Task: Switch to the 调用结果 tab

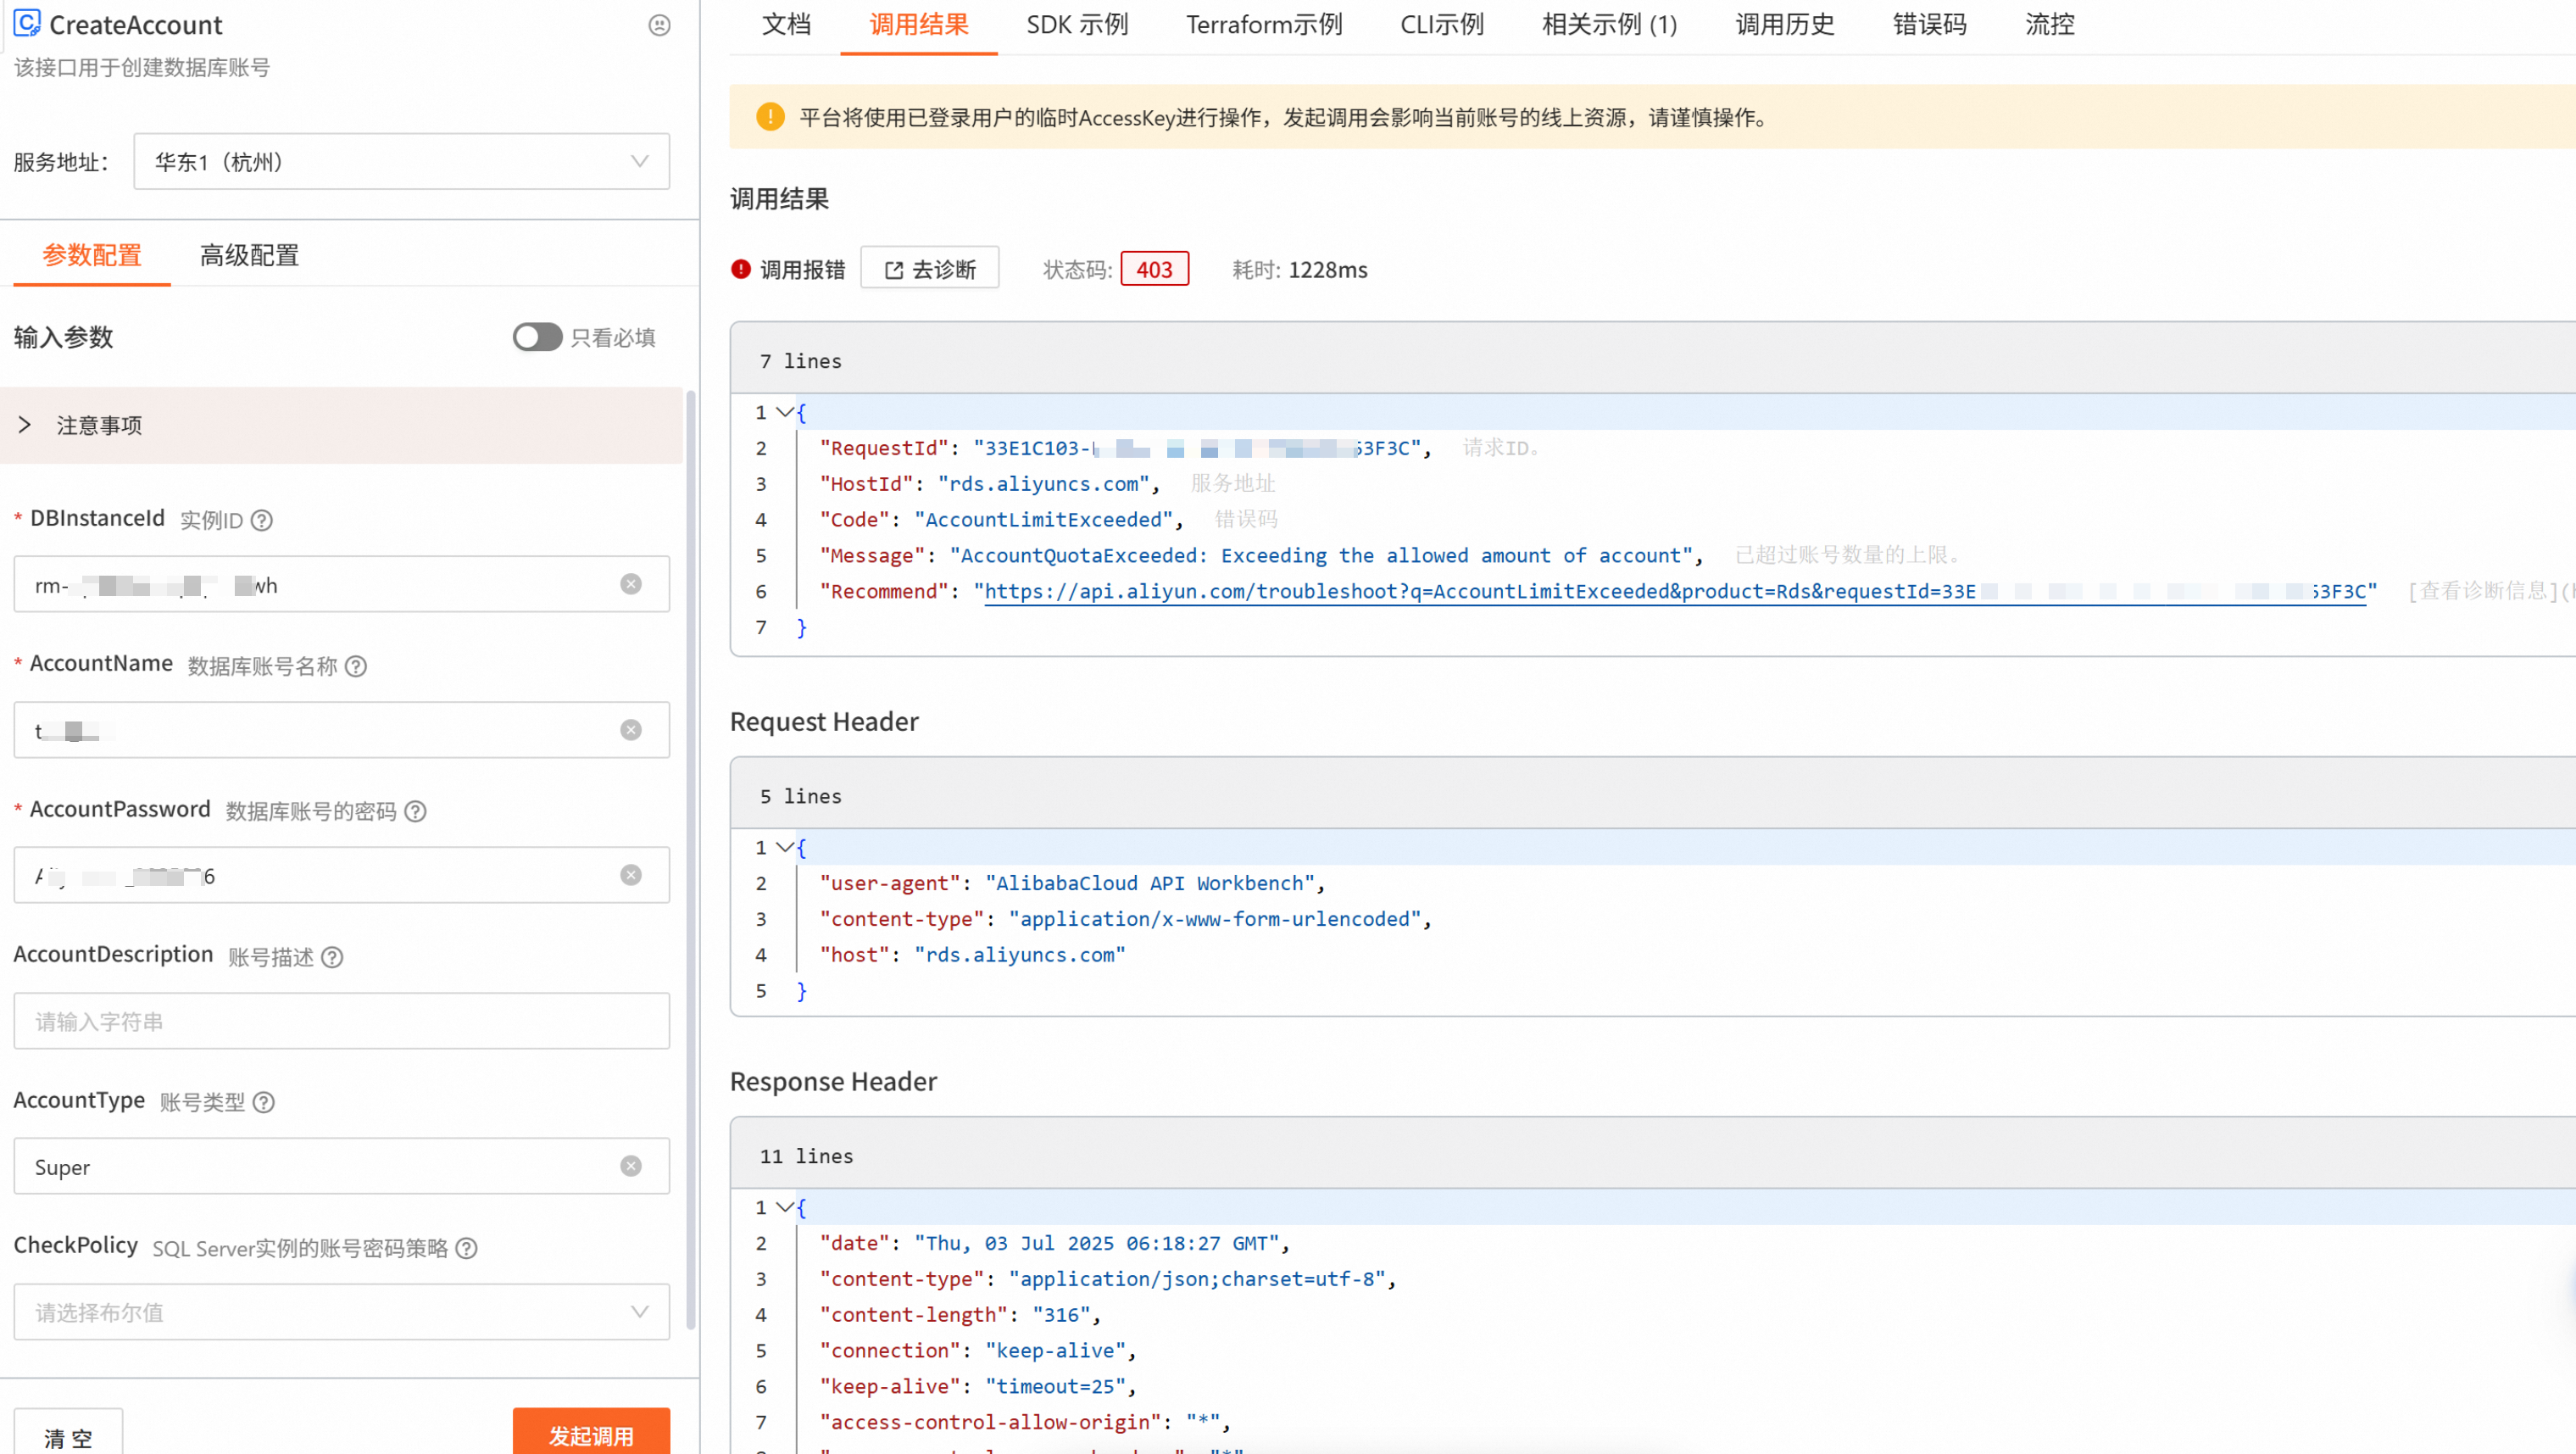Action: pyautogui.click(x=919, y=25)
